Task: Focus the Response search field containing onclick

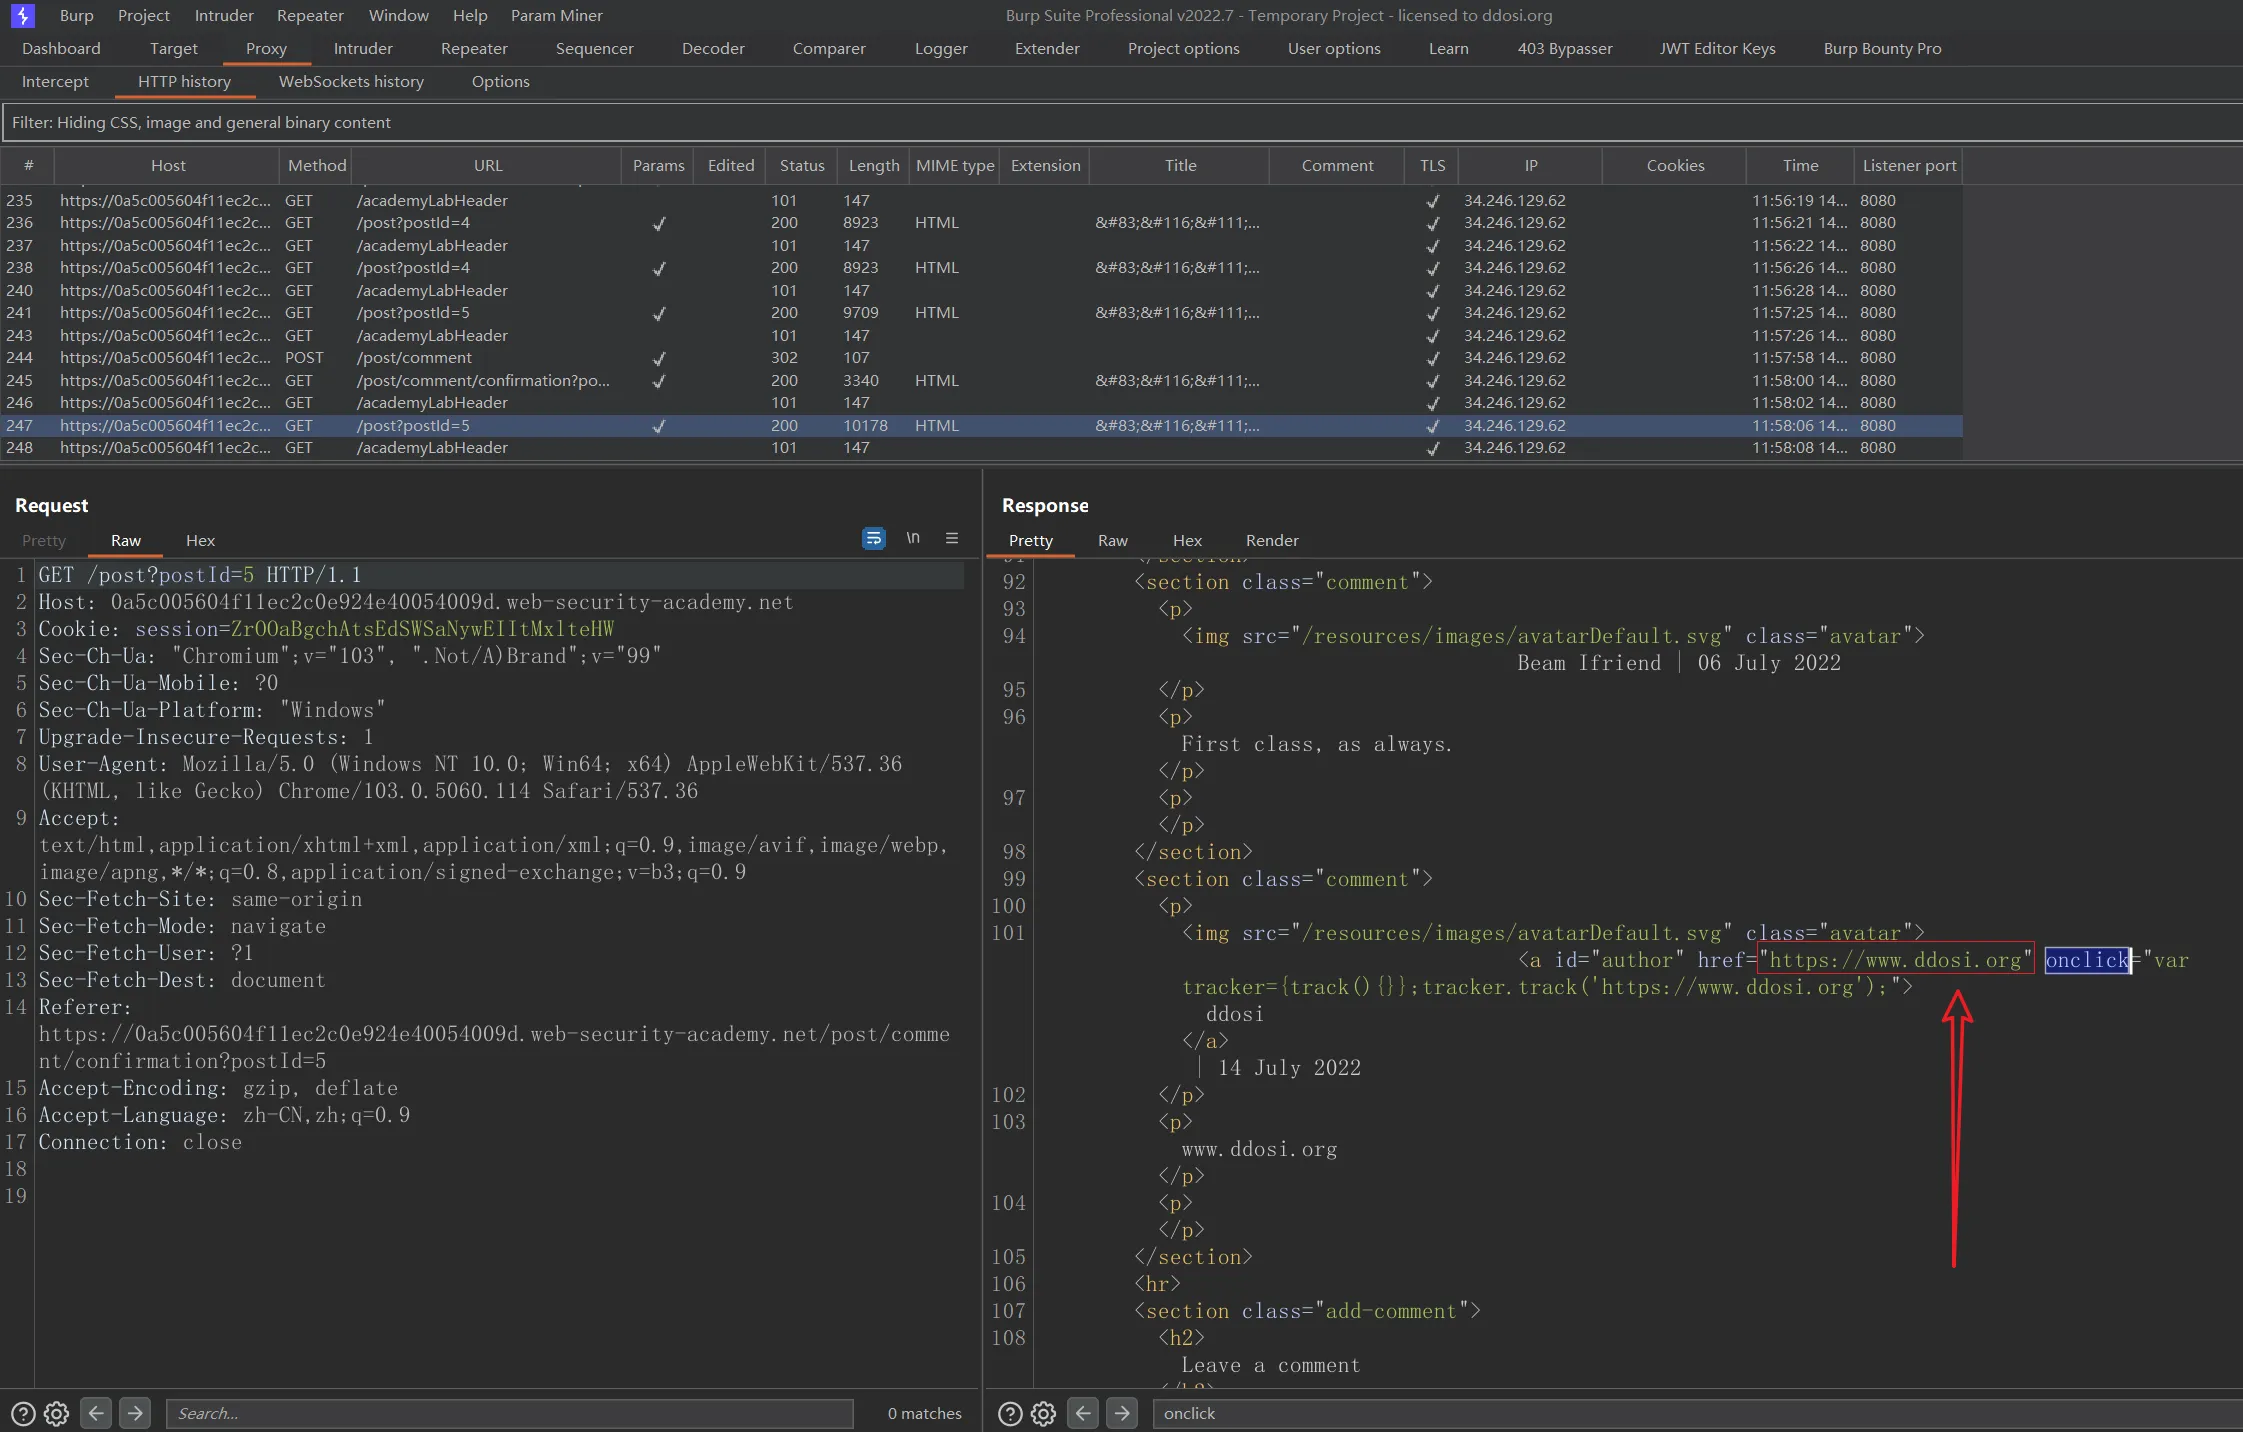Action: (x=1697, y=1413)
